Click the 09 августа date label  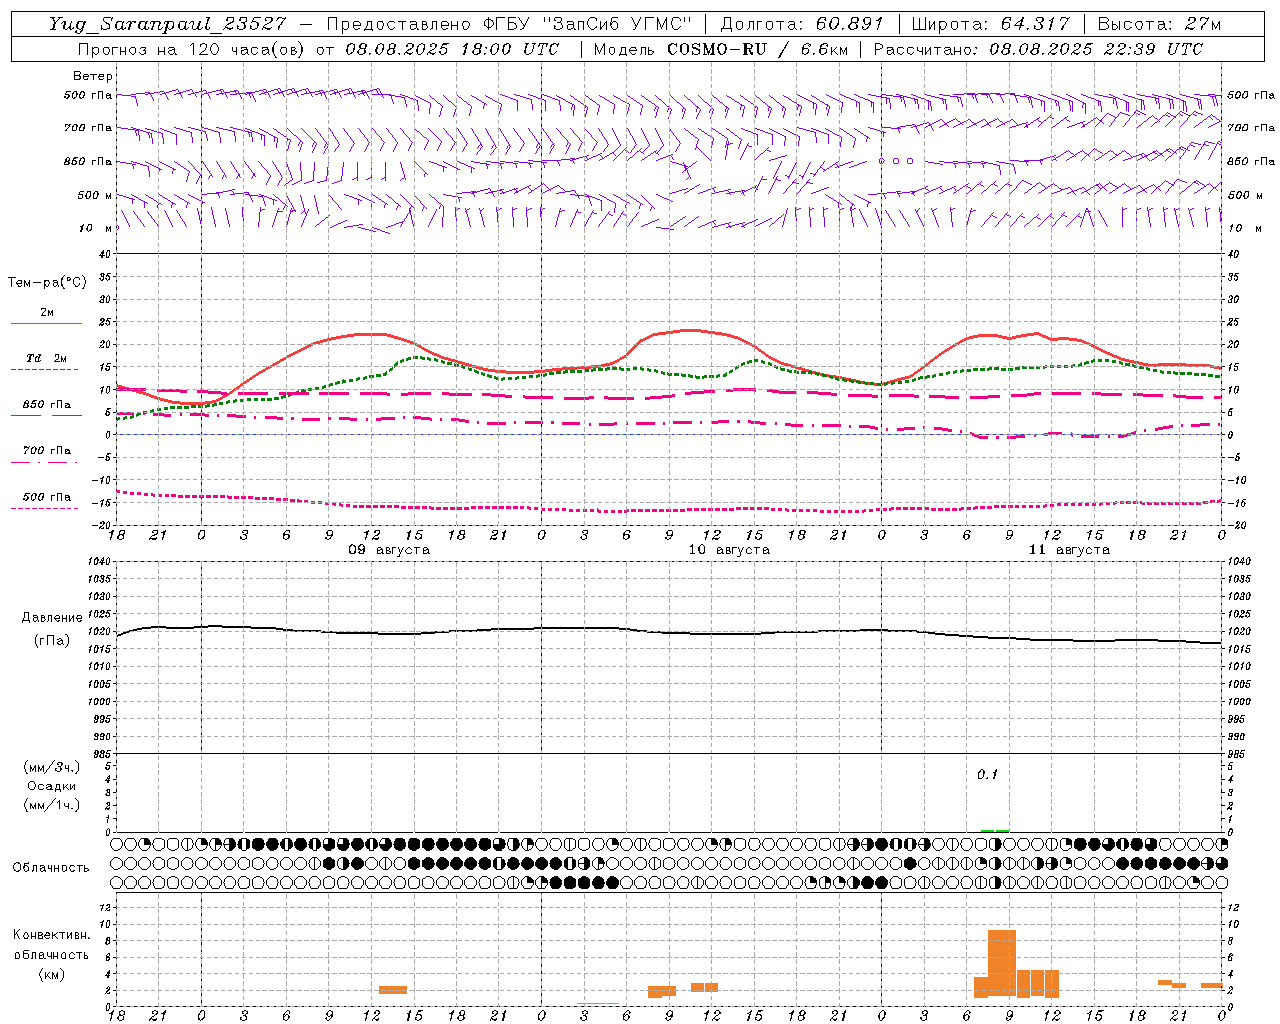[389, 550]
